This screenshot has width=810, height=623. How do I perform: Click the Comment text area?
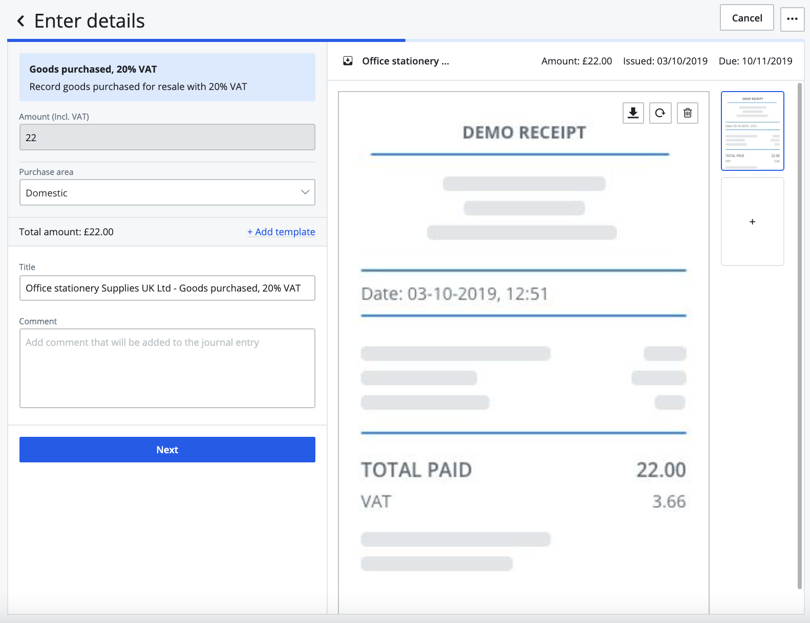[x=166, y=368]
